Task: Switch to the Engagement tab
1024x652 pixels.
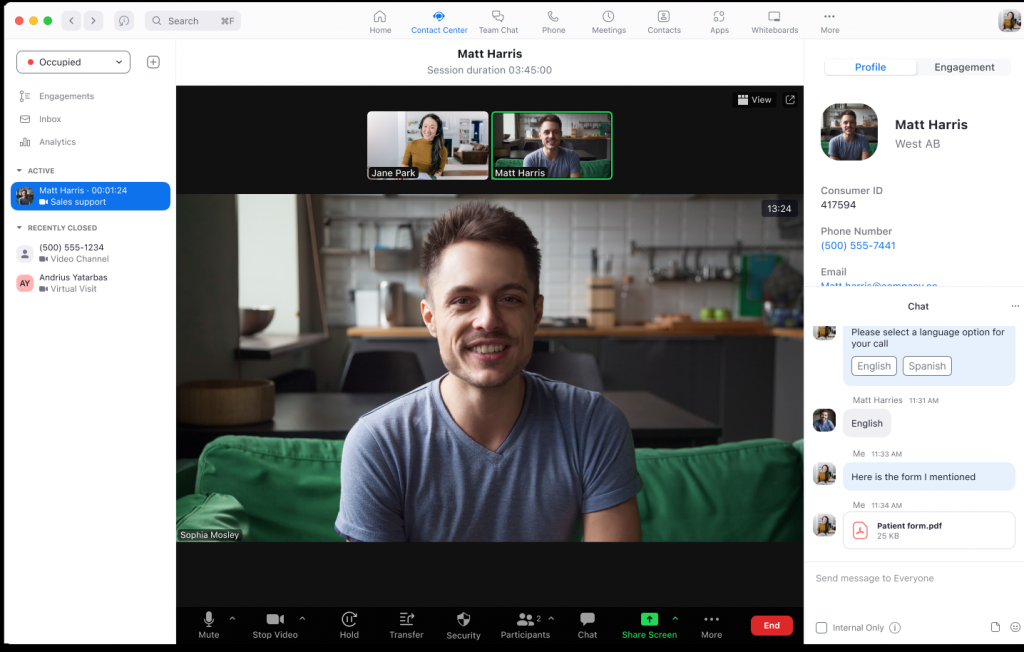Action: 963,67
